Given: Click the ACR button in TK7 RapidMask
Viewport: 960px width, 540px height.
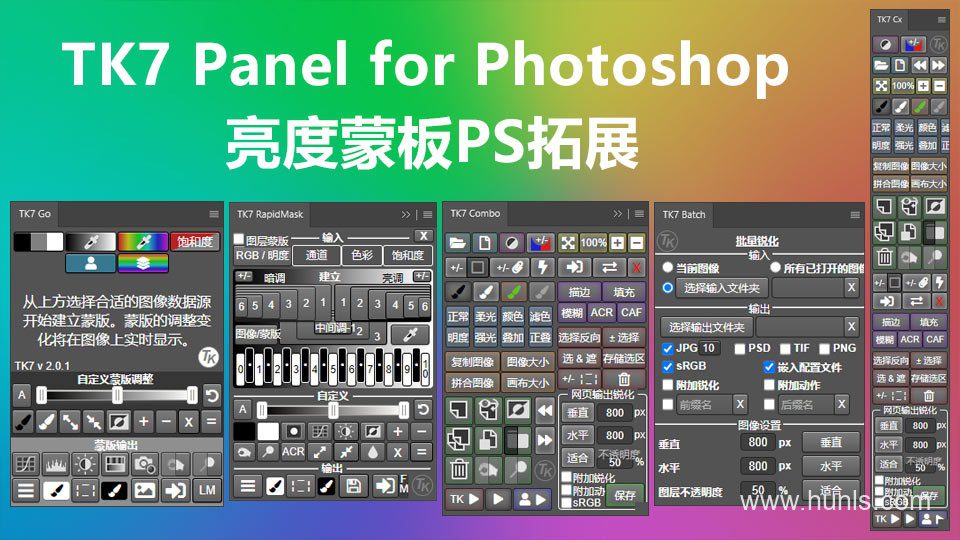Looking at the screenshot, I should (x=293, y=452).
